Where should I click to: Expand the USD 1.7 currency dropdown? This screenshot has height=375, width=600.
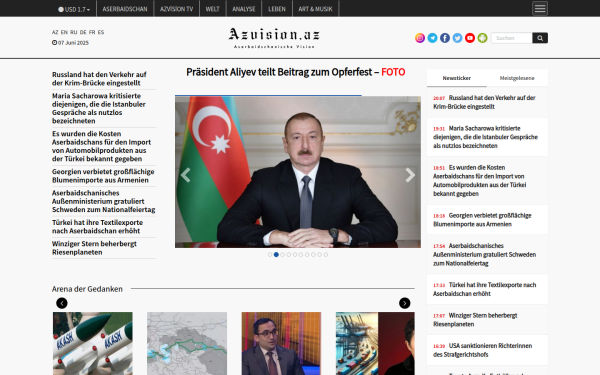[74, 9]
